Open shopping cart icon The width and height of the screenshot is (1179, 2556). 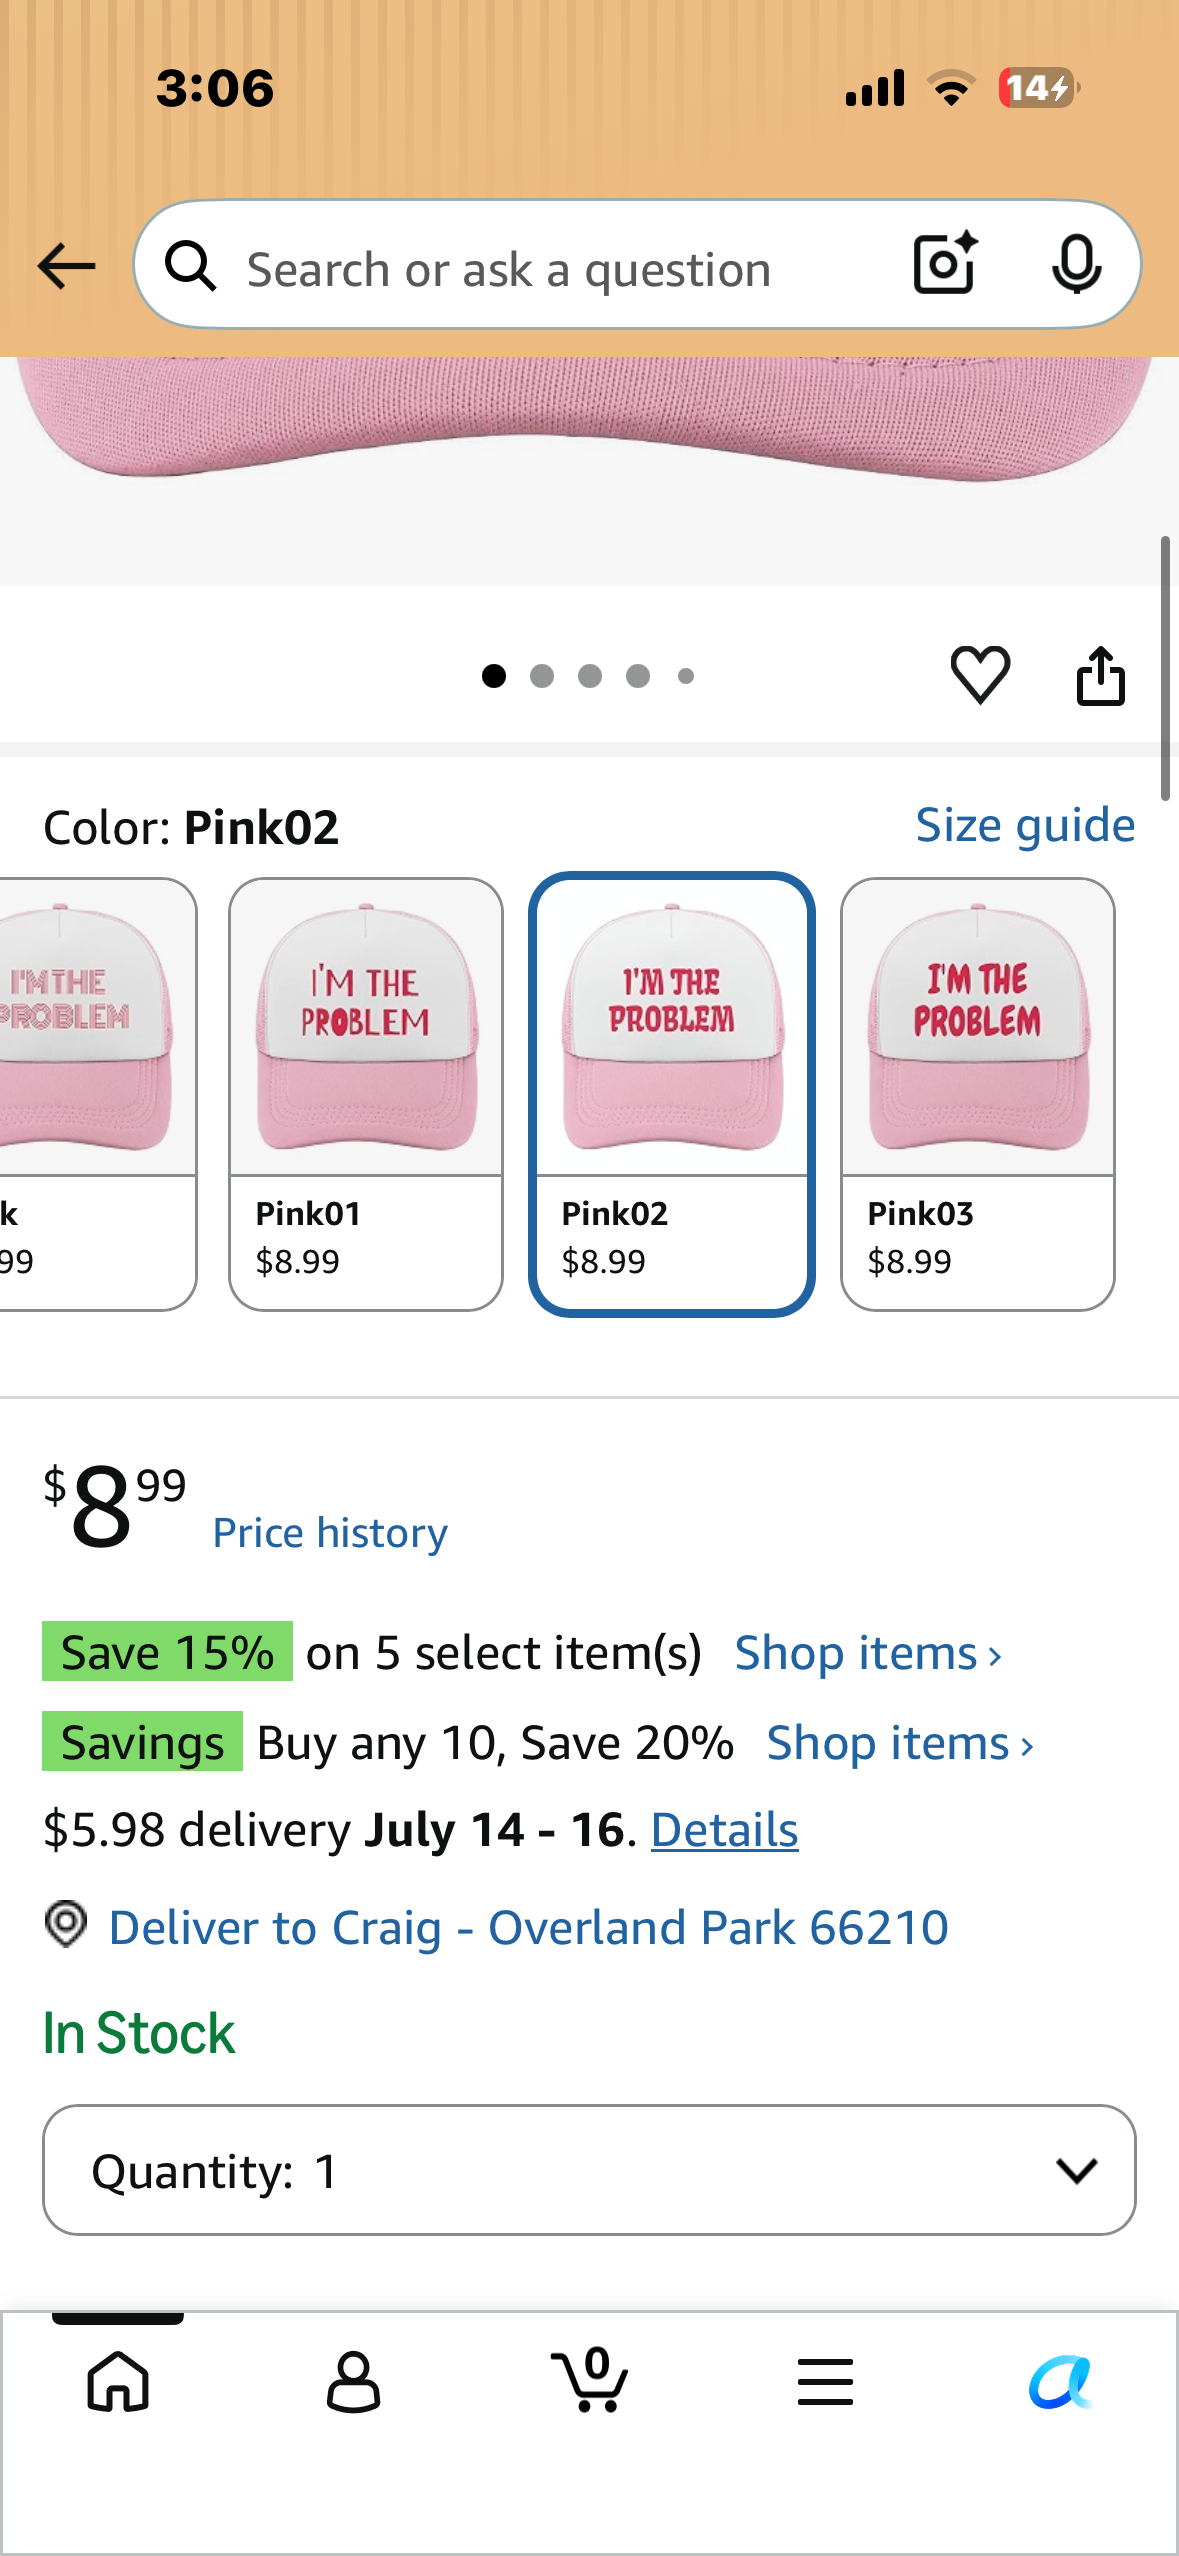click(590, 2379)
